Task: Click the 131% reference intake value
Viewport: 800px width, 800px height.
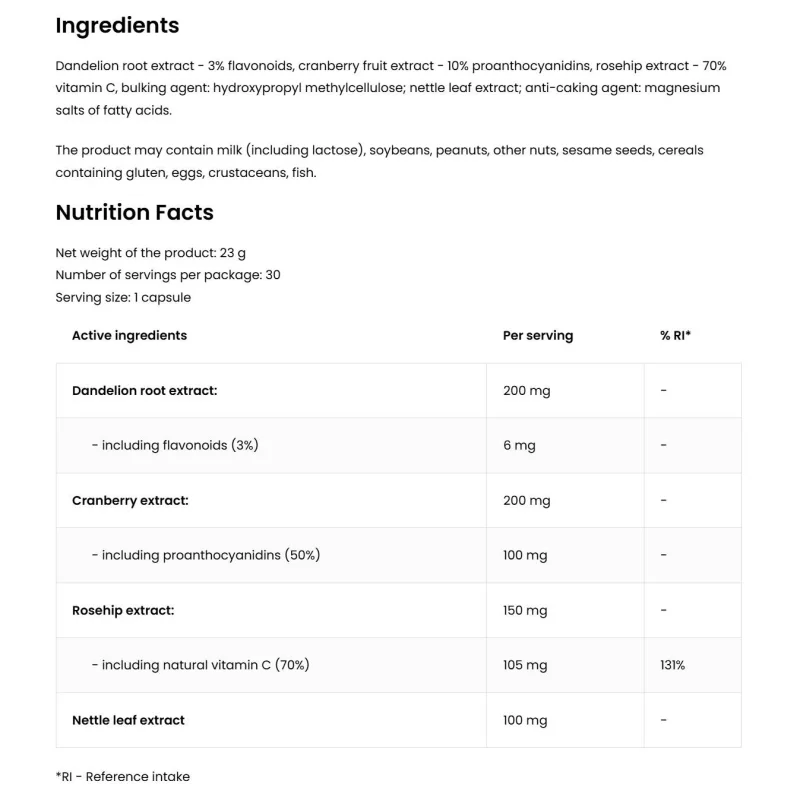Action: [672, 665]
